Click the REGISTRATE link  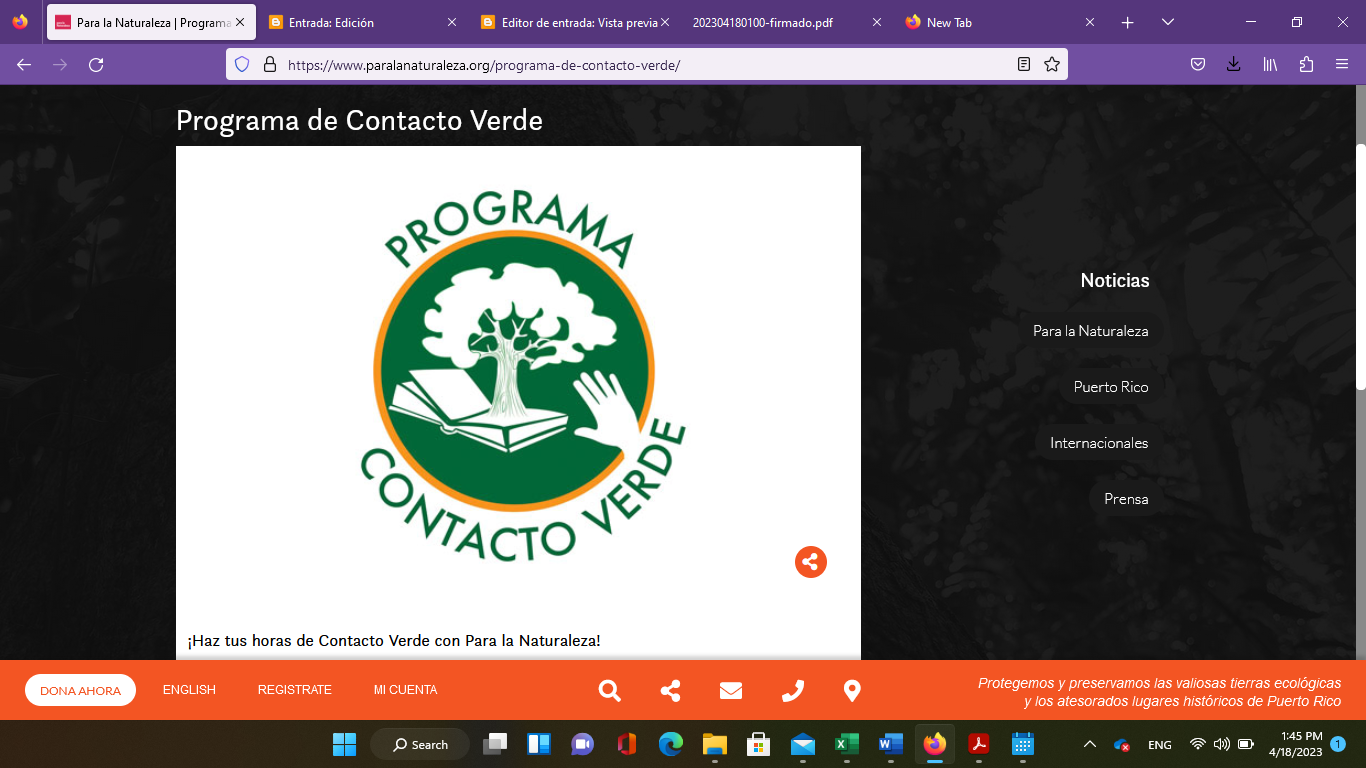pos(294,690)
